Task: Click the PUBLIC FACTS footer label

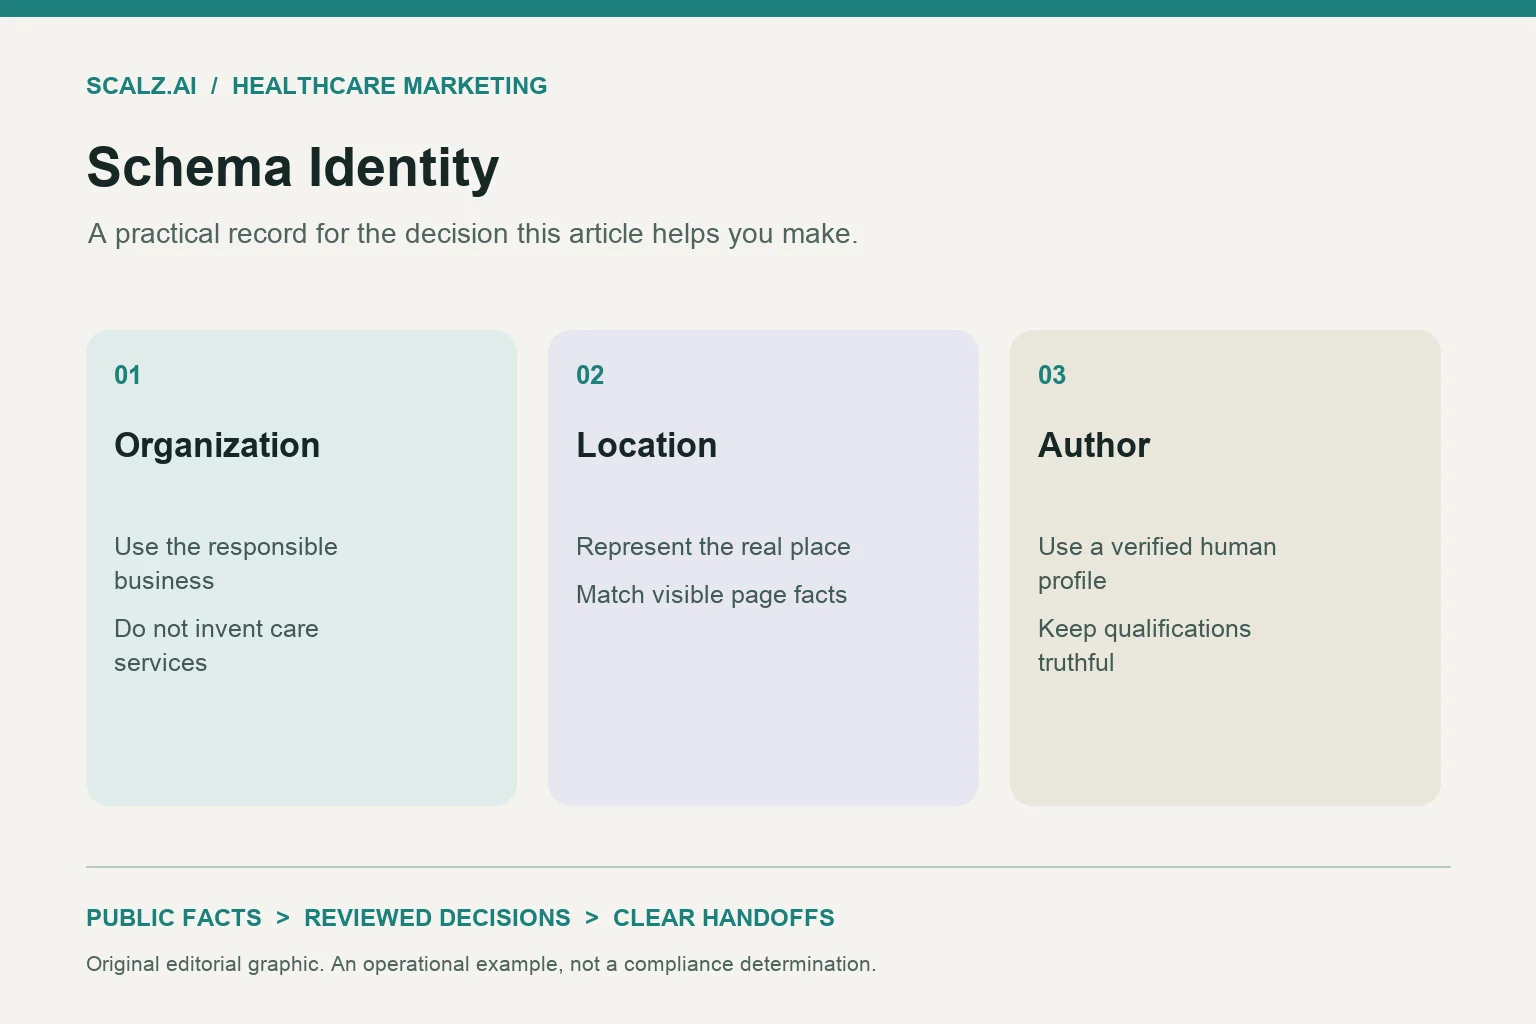Action: [x=174, y=918]
